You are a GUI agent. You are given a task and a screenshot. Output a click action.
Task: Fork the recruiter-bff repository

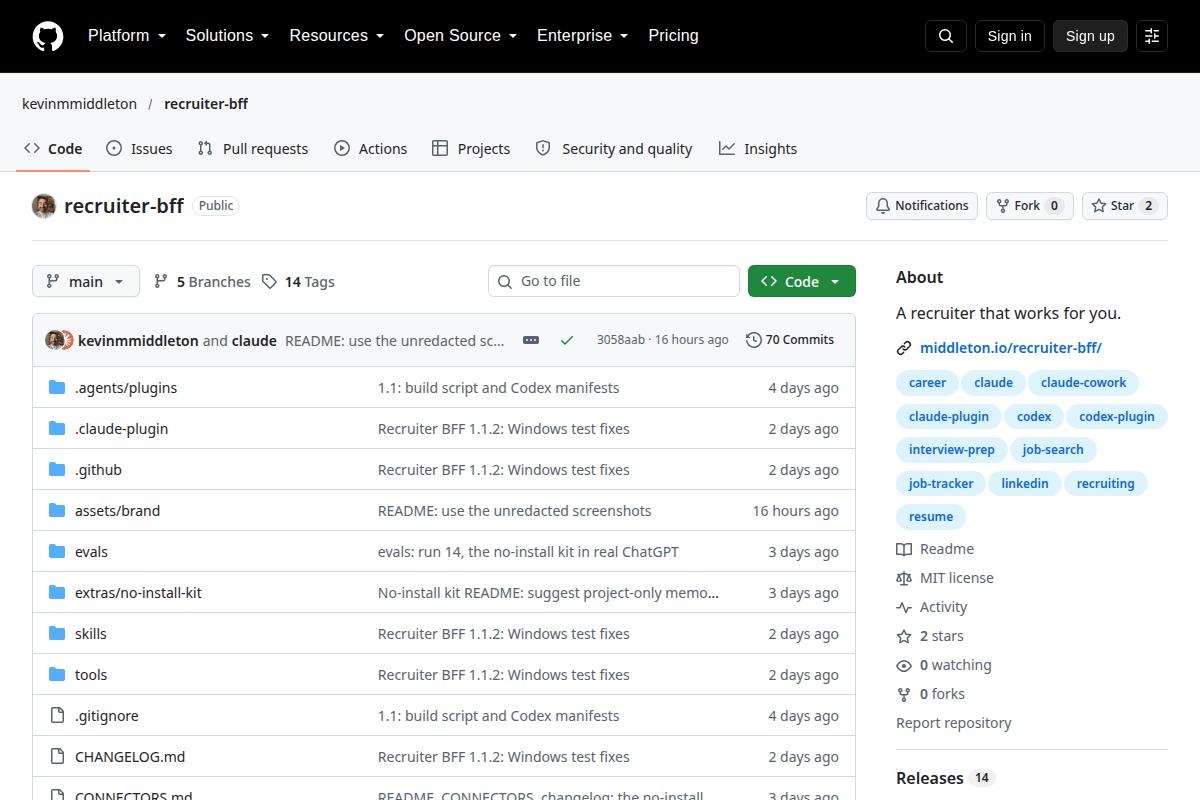[1030, 206]
